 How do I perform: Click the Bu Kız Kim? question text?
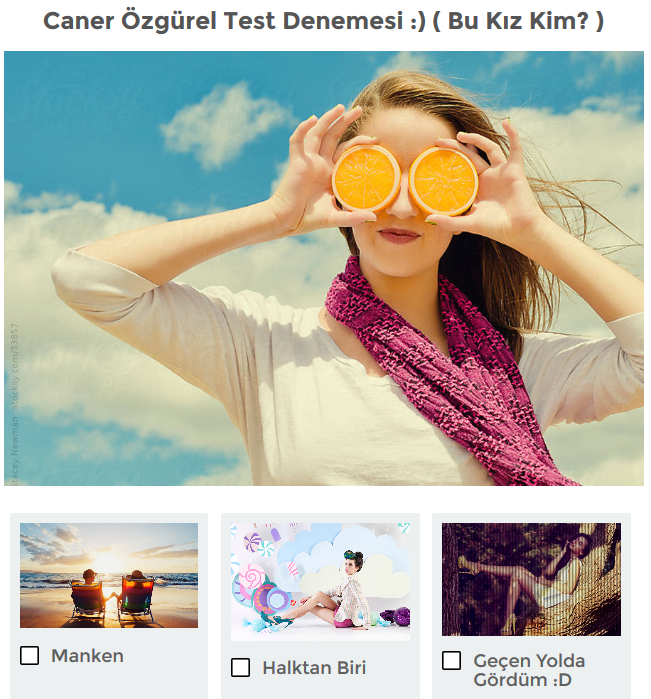518,21
